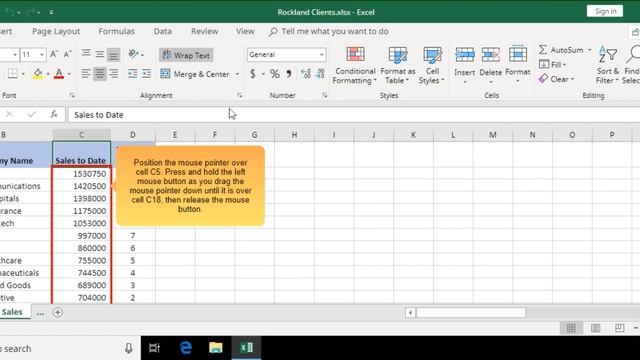Apply accounting dollar number format
Screen dimensions: 640x360
[253, 74]
